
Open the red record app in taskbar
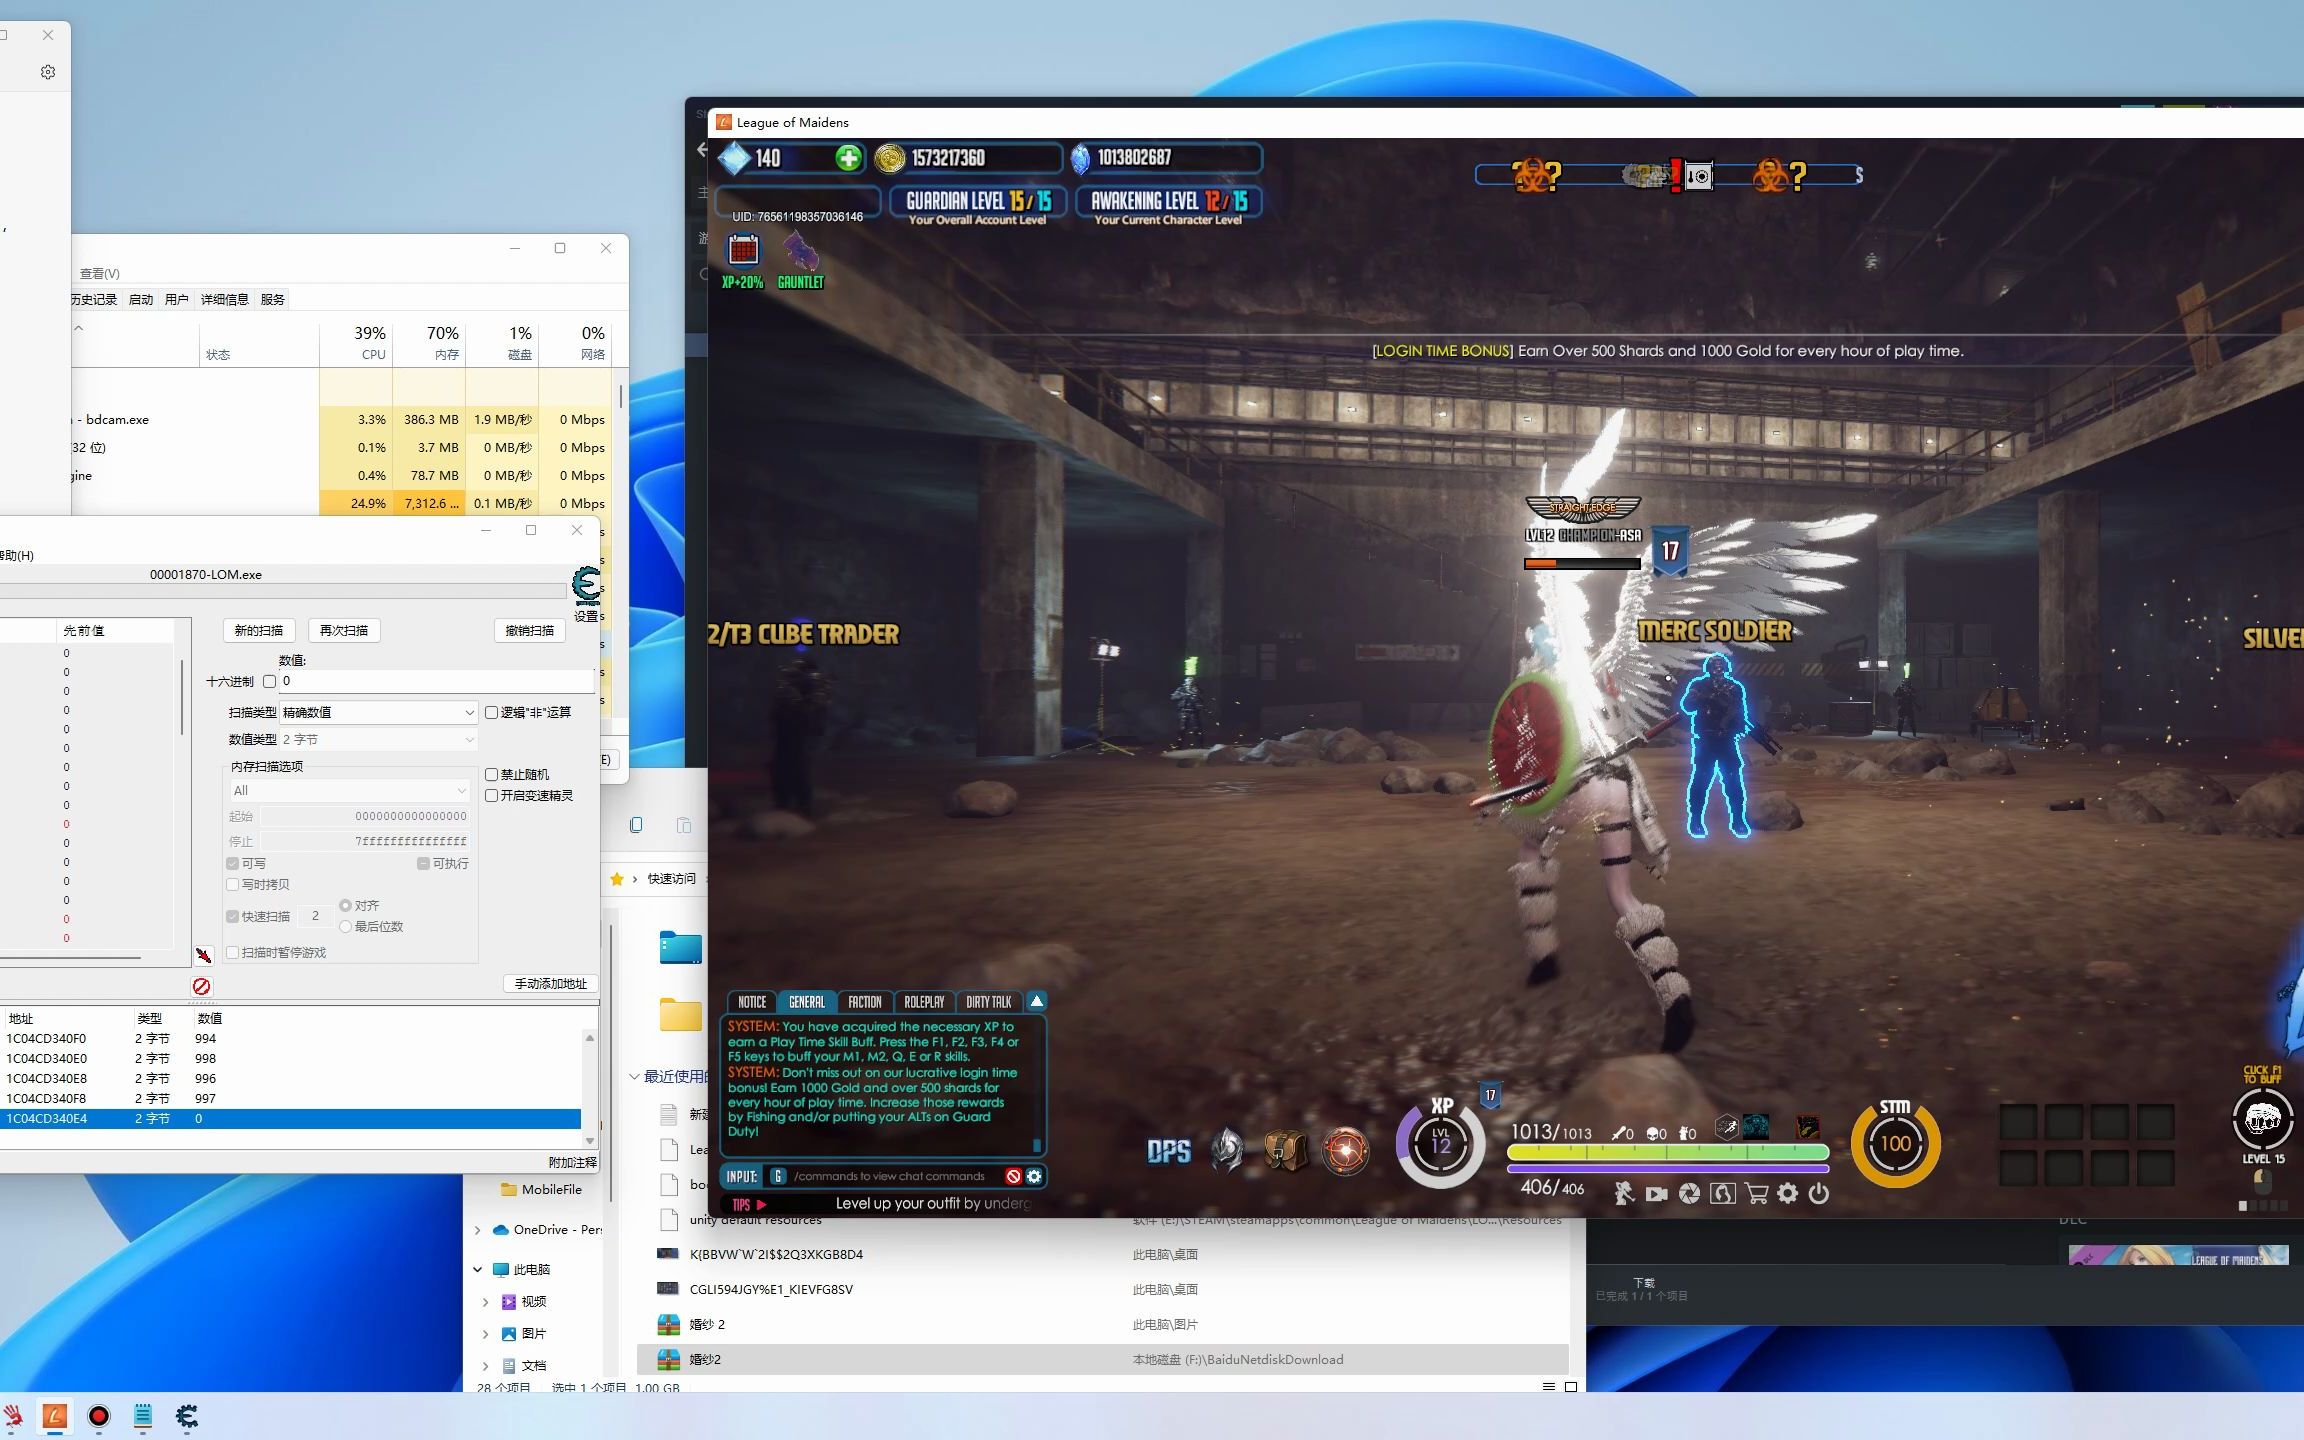(x=98, y=1416)
